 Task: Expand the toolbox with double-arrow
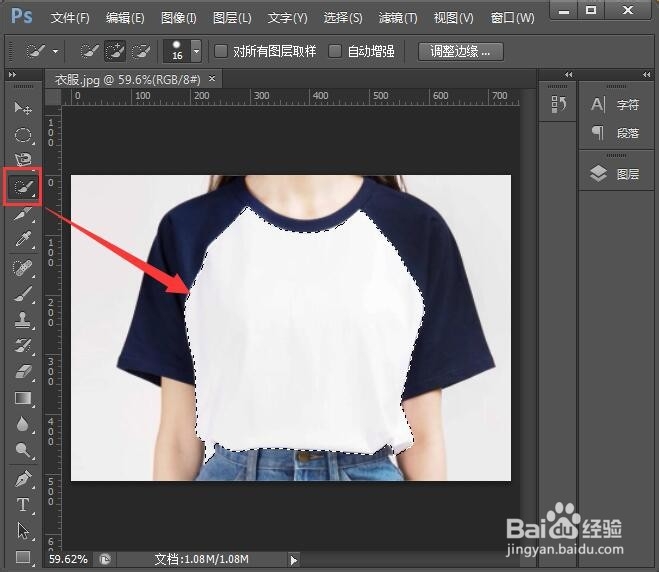(x=12, y=74)
